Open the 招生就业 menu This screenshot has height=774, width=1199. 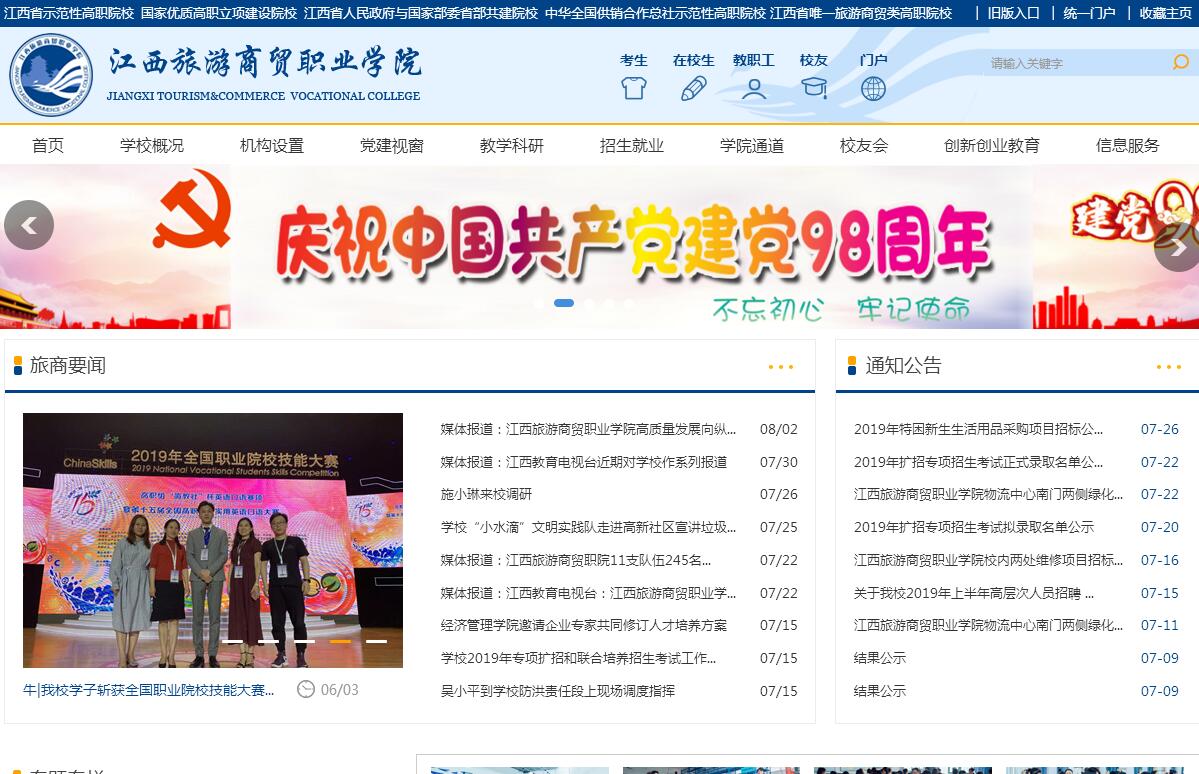[x=632, y=145]
